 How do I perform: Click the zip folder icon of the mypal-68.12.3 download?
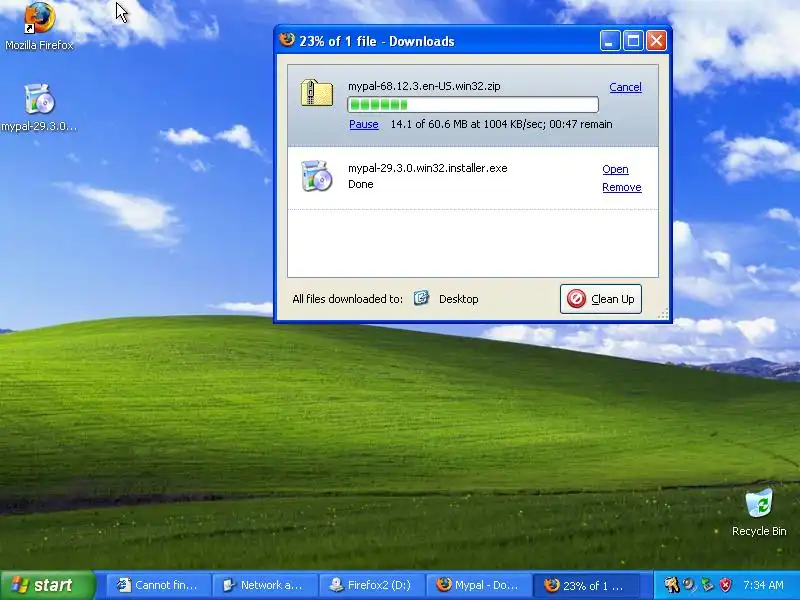tap(316, 92)
